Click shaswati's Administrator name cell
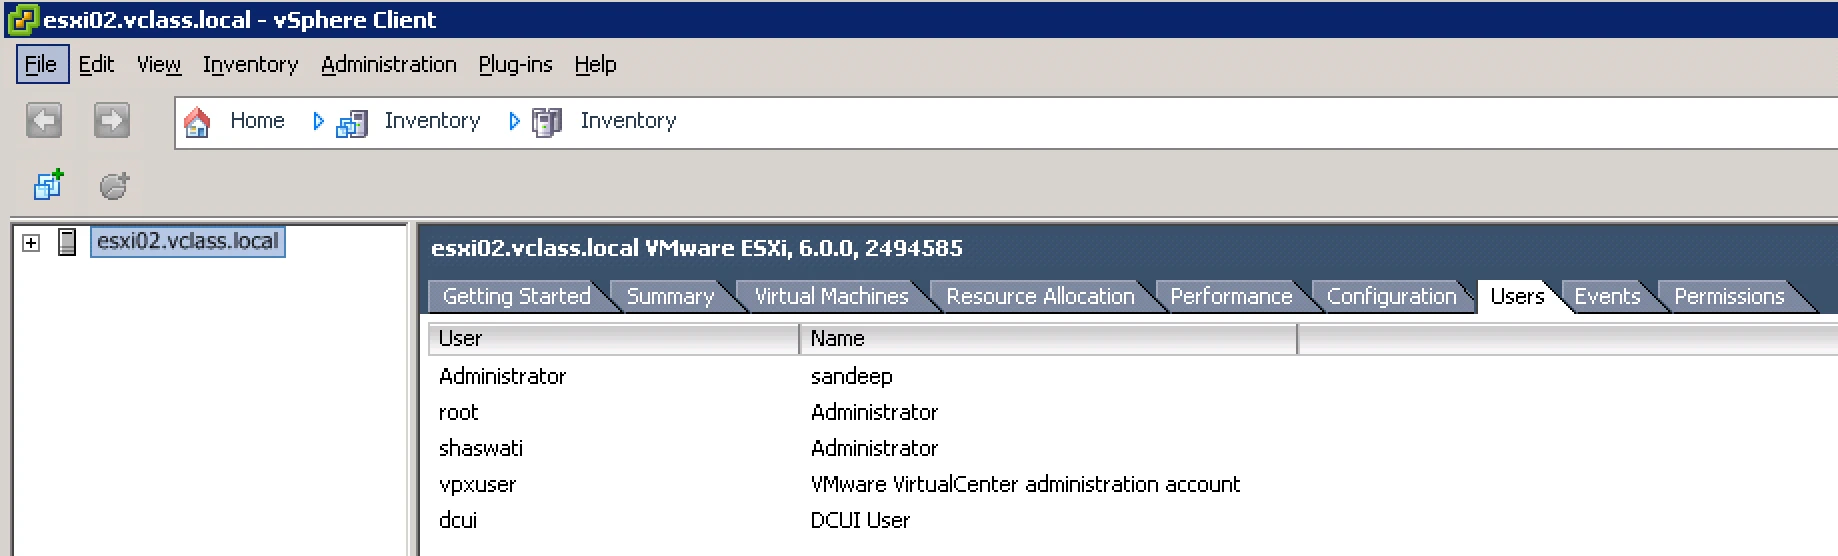The image size is (1838, 556). point(874,449)
